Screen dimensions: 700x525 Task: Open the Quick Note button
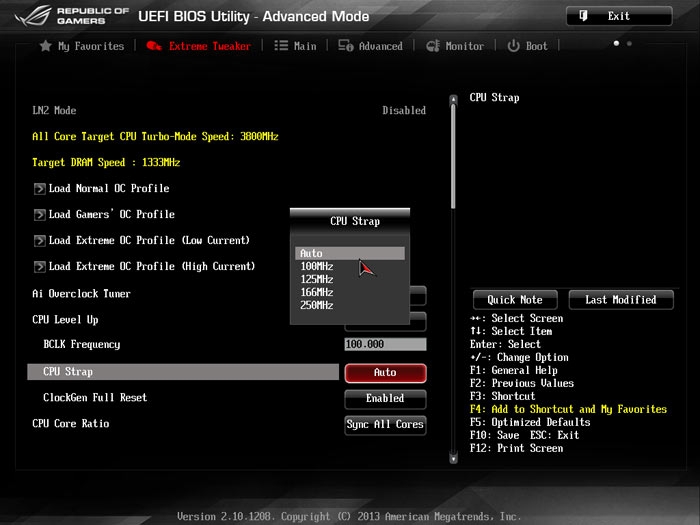click(515, 300)
